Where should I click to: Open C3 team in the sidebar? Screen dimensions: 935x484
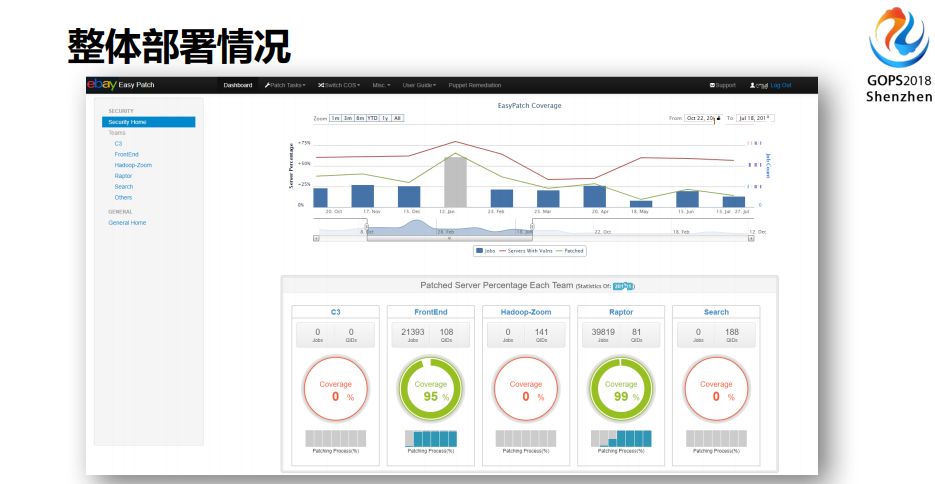point(118,144)
